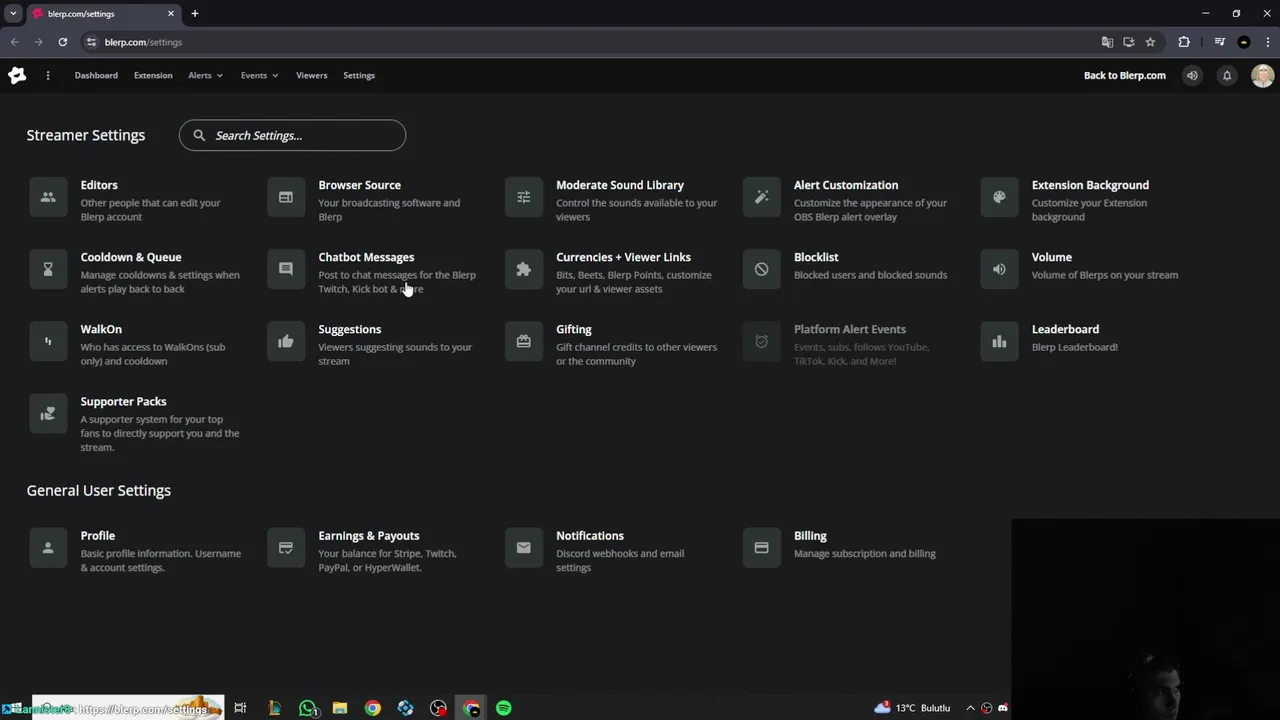This screenshot has width=1280, height=720.
Task: Click the browser address bar URL
Action: (143, 42)
